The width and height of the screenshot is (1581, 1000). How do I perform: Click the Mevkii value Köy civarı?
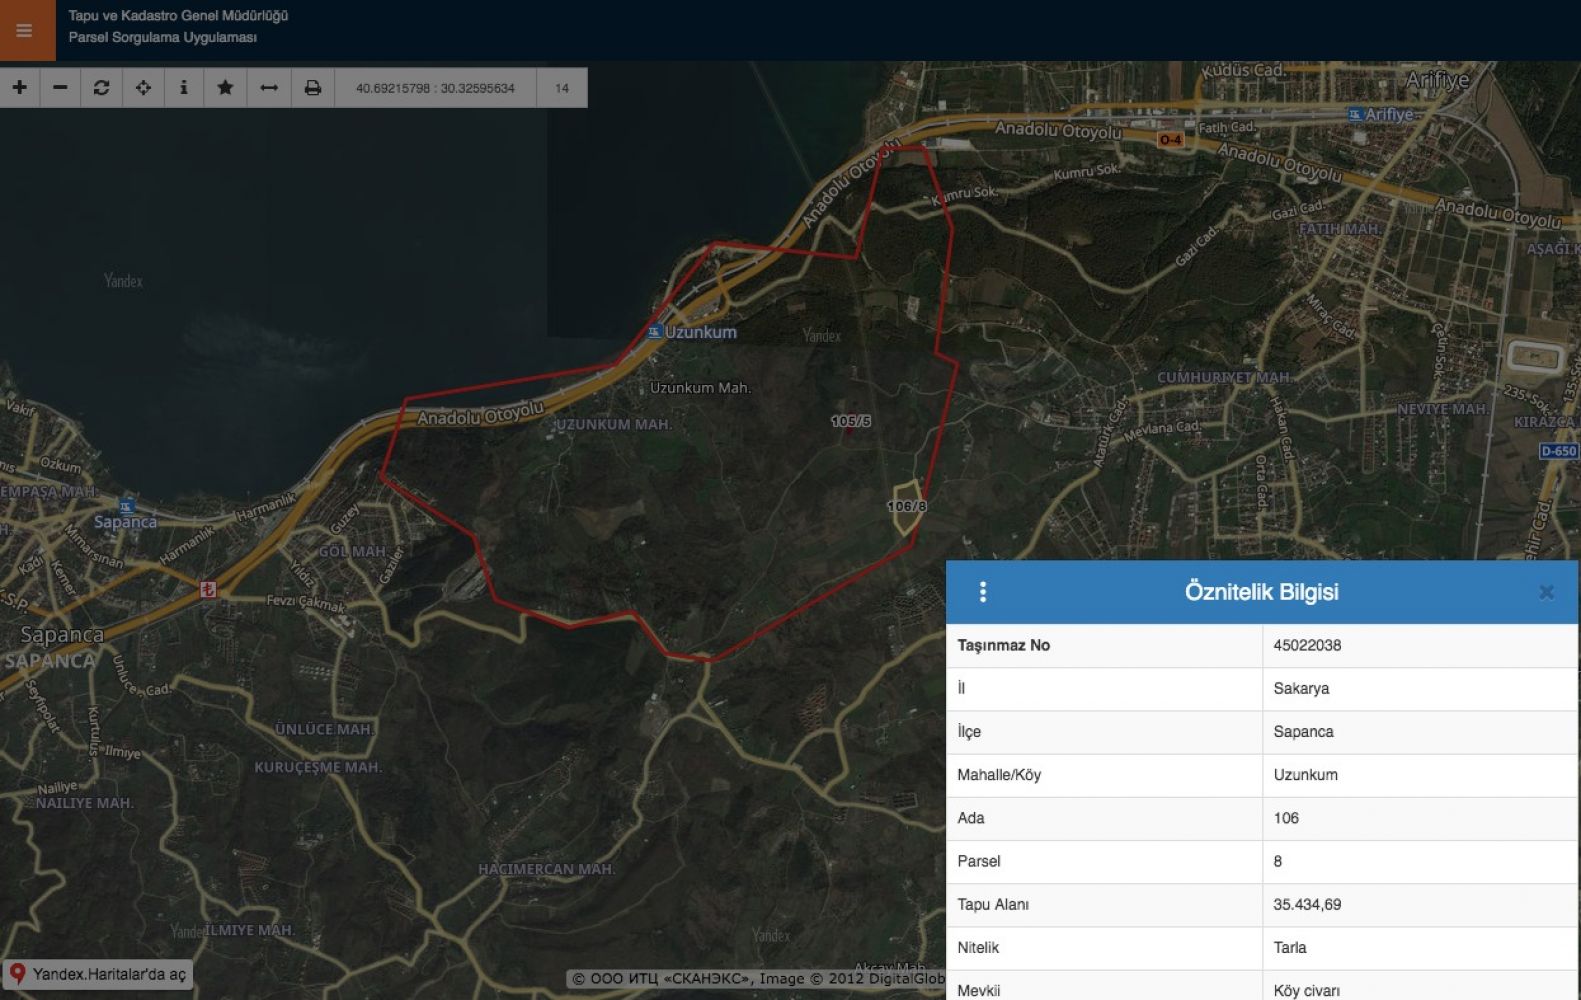[x=1306, y=990]
